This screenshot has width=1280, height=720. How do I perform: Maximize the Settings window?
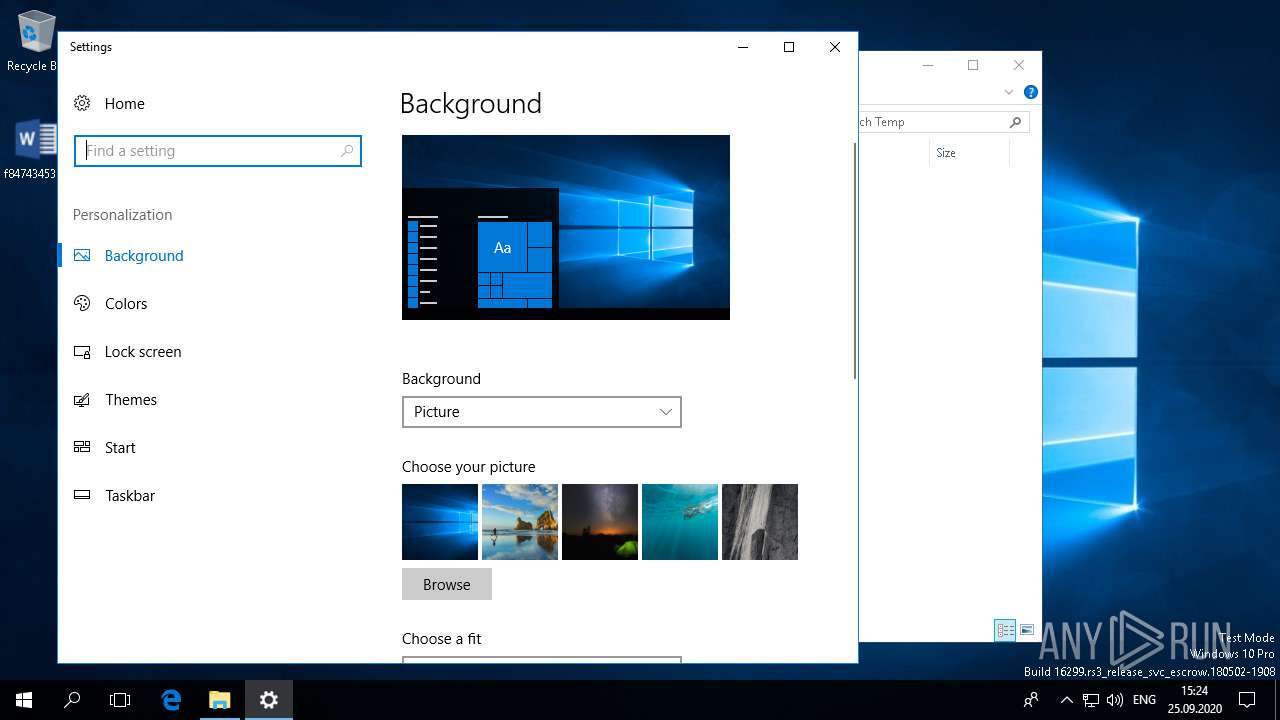tap(789, 47)
